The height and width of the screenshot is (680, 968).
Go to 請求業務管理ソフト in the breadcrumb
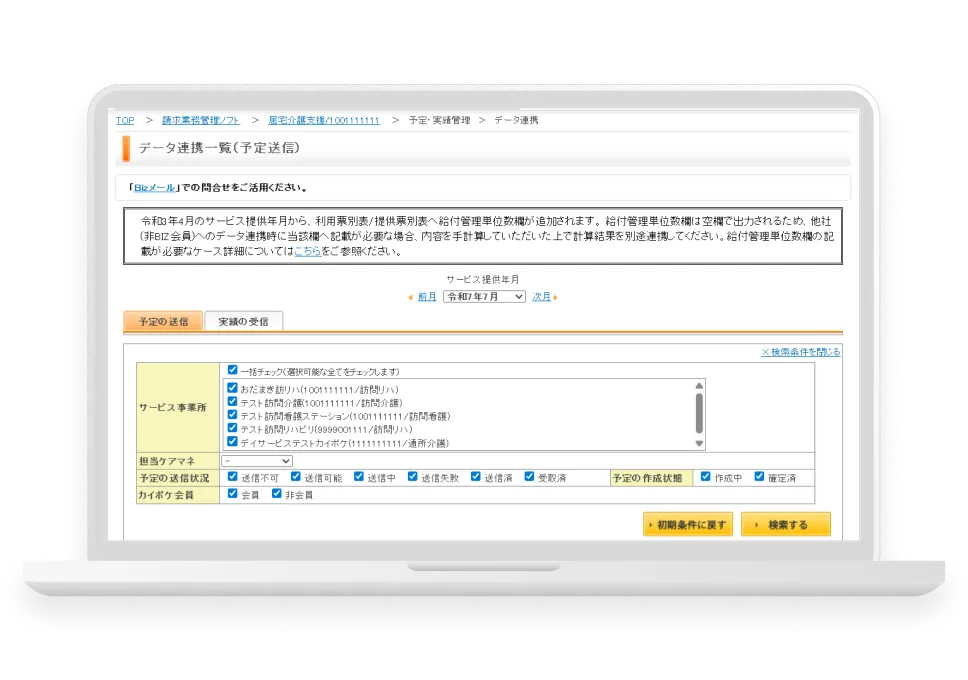[200, 120]
